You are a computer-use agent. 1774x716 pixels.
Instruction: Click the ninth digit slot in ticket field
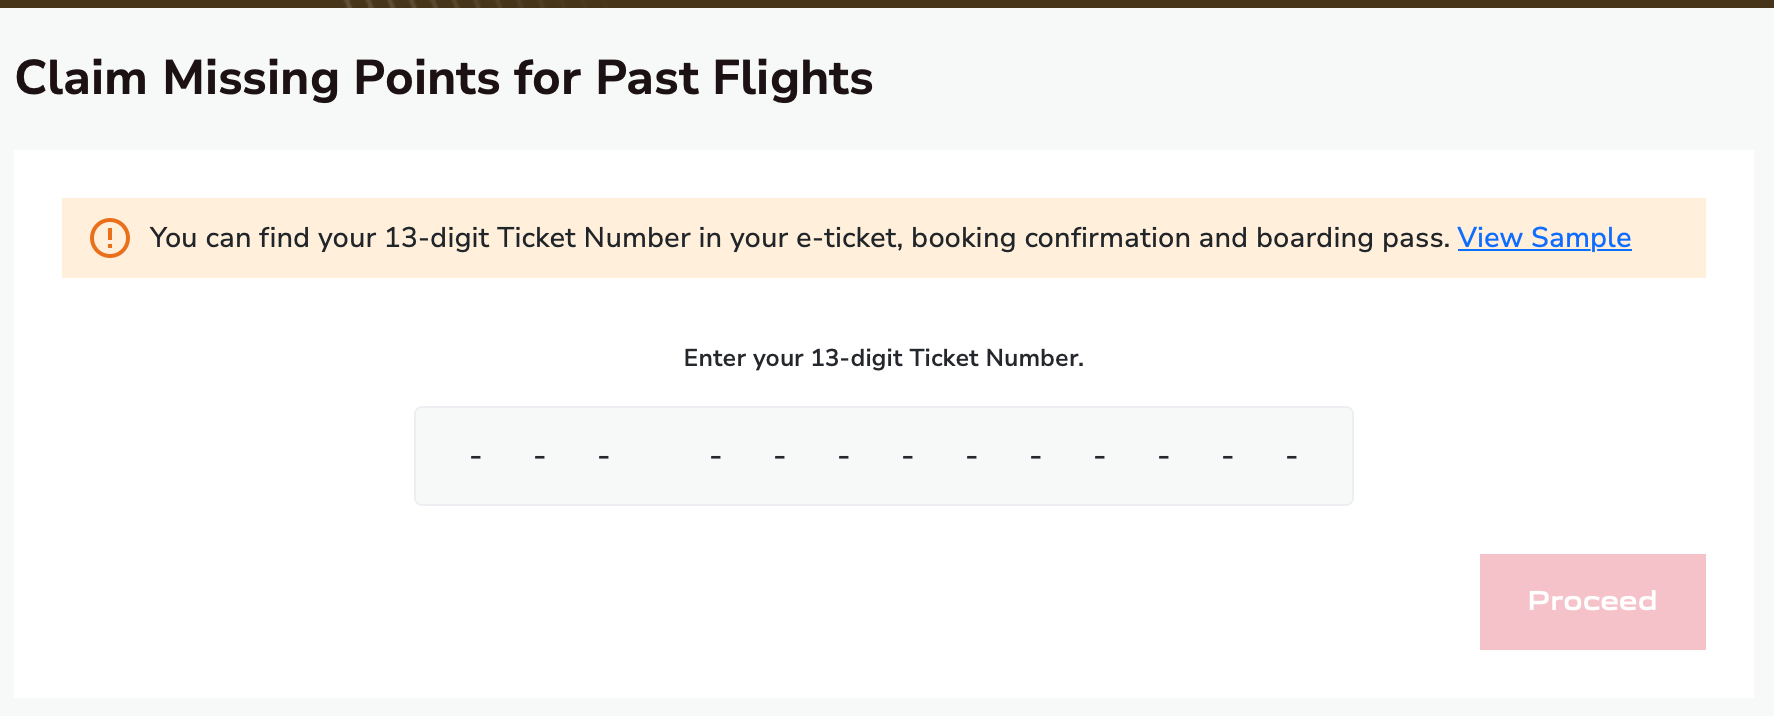point(1036,457)
